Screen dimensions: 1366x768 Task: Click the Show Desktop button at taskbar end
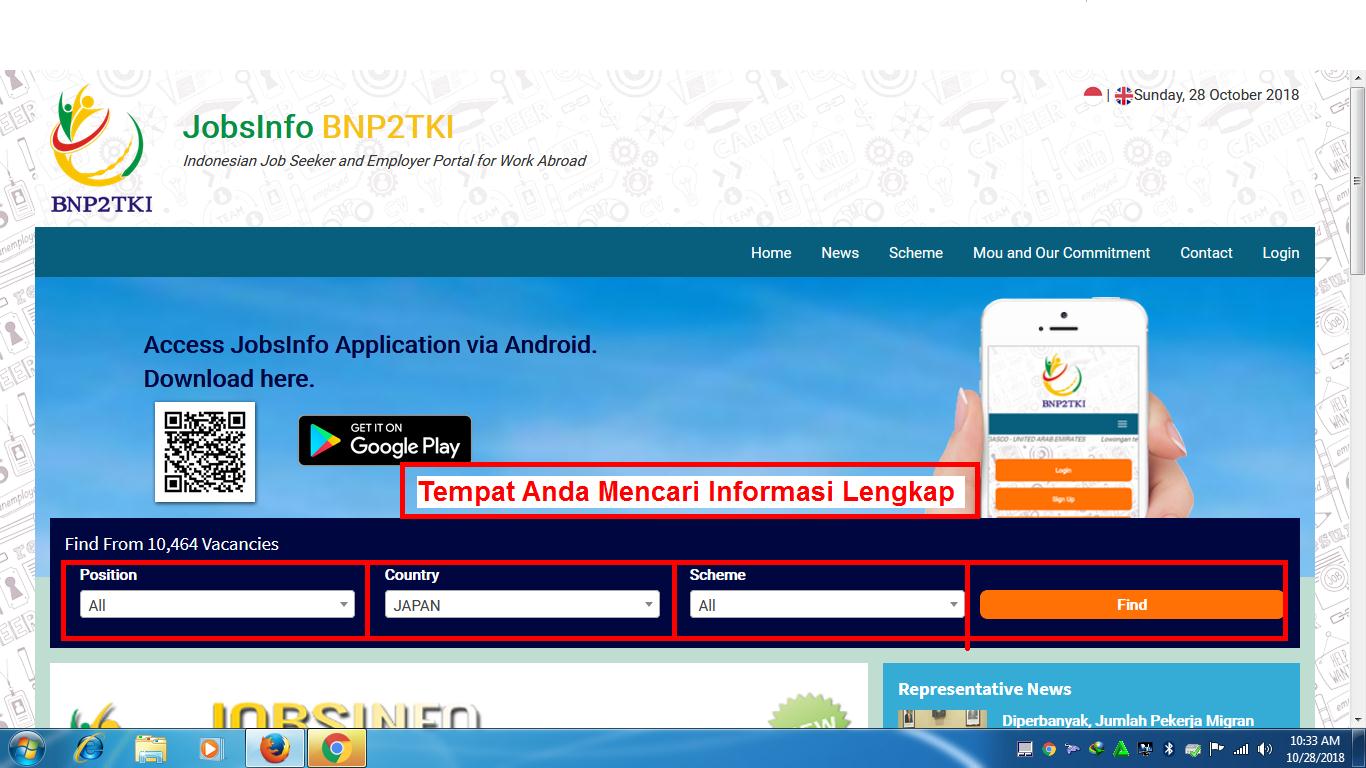click(x=1358, y=749)
